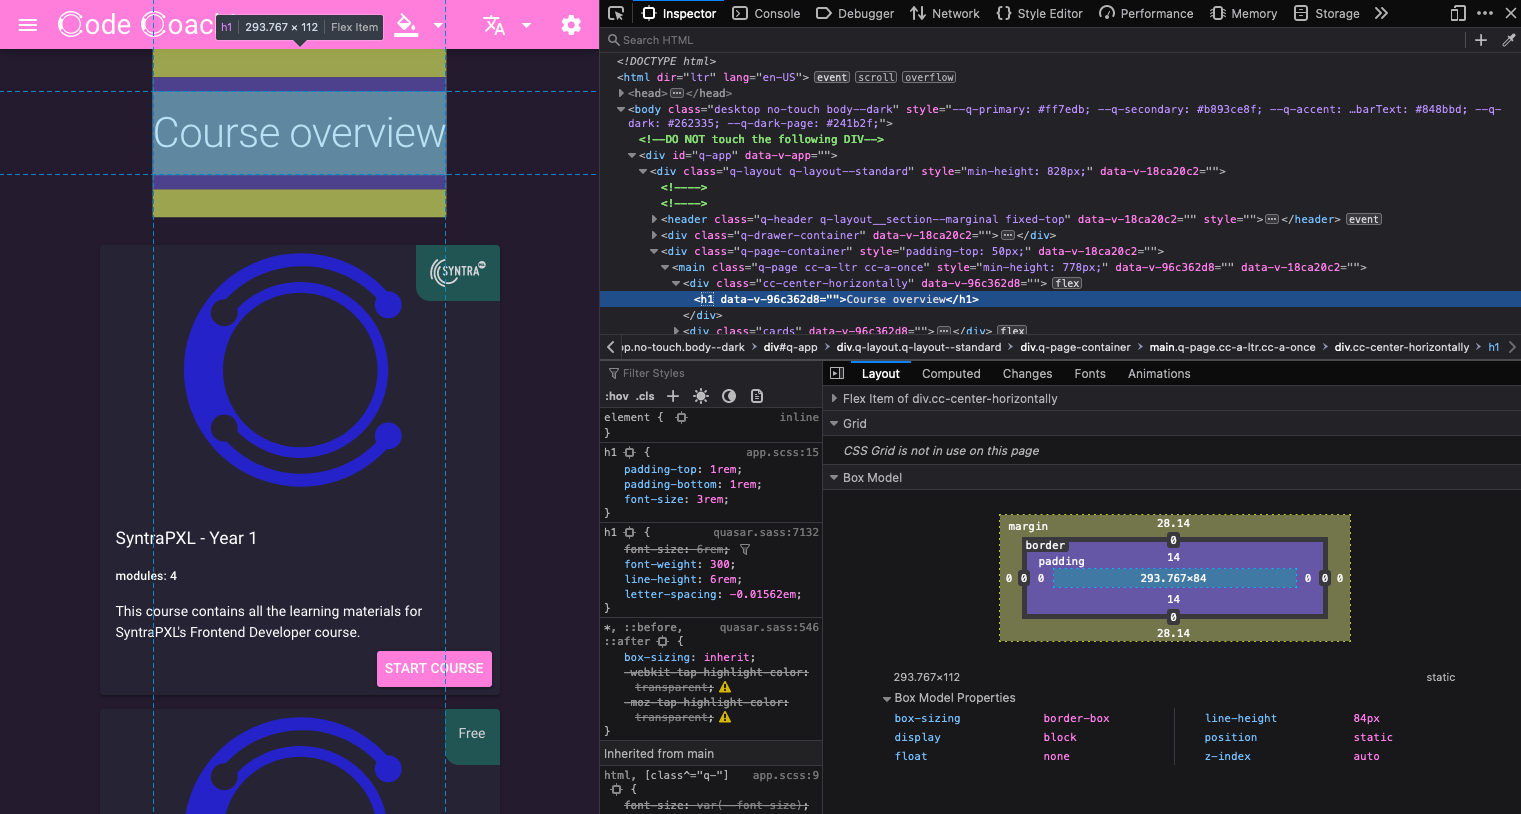Click warning icon for -moz-tap-highlight-color
This screenshot has height=814, width=1521.
coord(725,717)
